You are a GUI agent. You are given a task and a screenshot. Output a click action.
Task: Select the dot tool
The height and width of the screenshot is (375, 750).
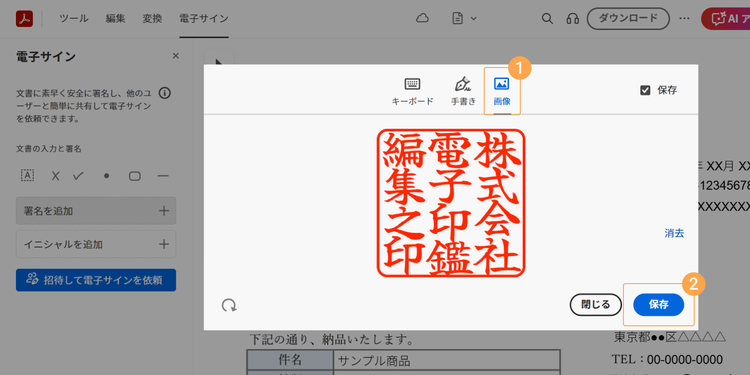(x=106, y=176)
